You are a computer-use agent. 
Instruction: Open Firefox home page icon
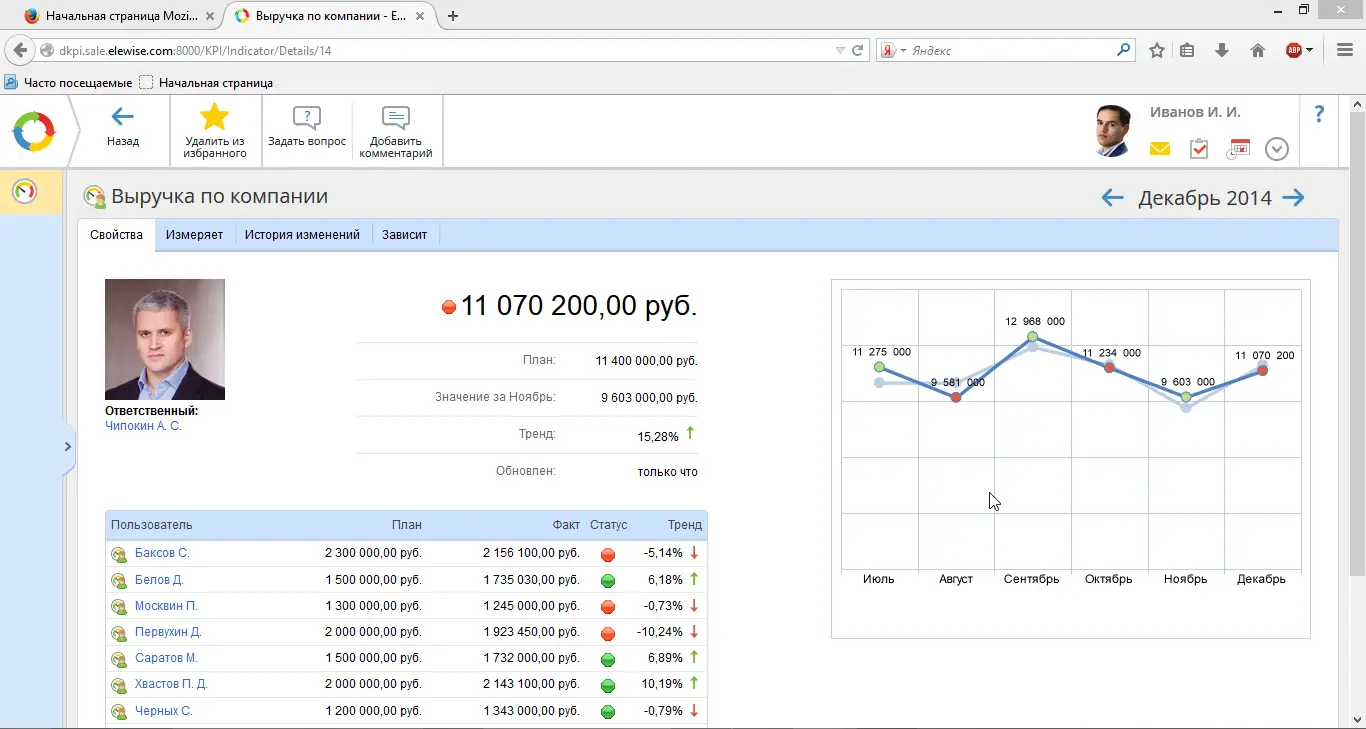click(1258, 50)
